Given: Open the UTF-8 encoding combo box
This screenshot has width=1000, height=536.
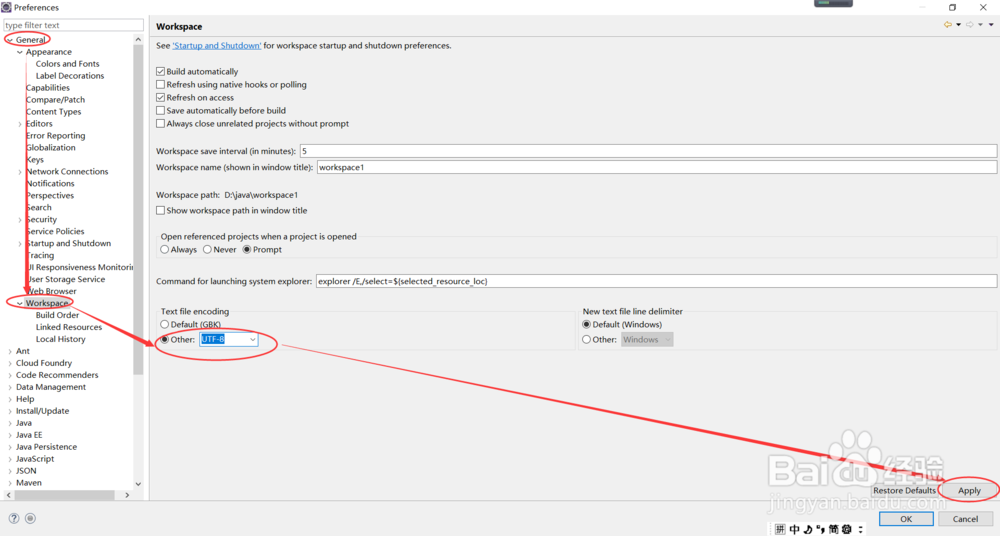Looking at the screenshot, I should (229, 339).
